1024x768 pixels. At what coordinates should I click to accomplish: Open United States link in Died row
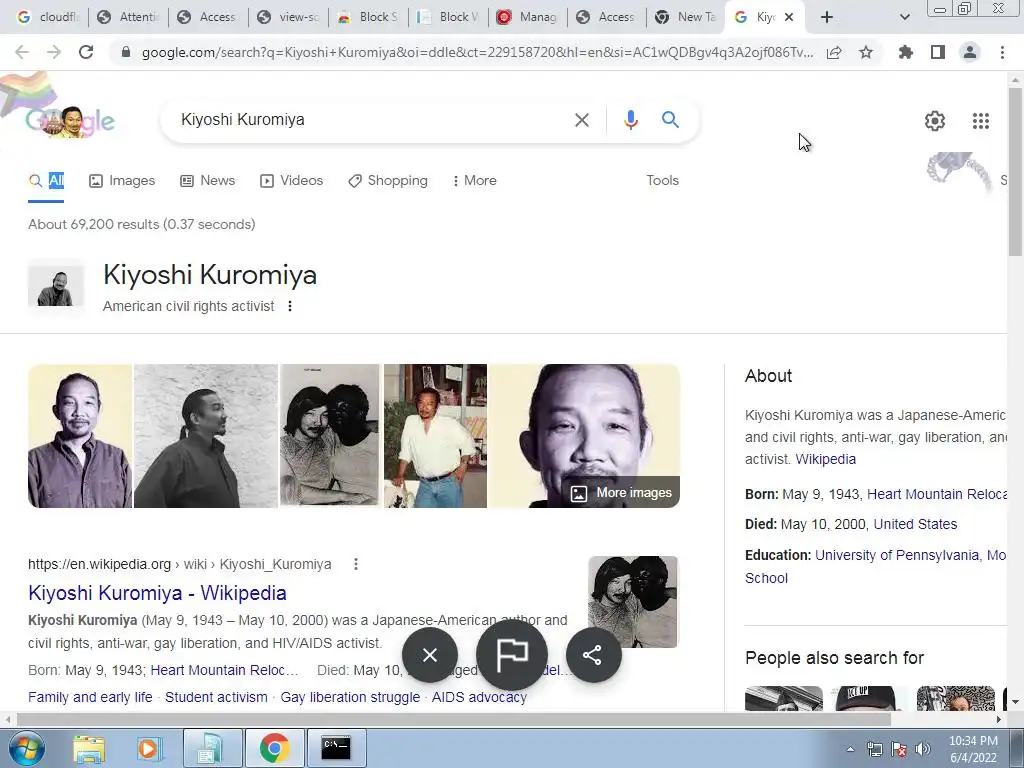tap(915, 524)
